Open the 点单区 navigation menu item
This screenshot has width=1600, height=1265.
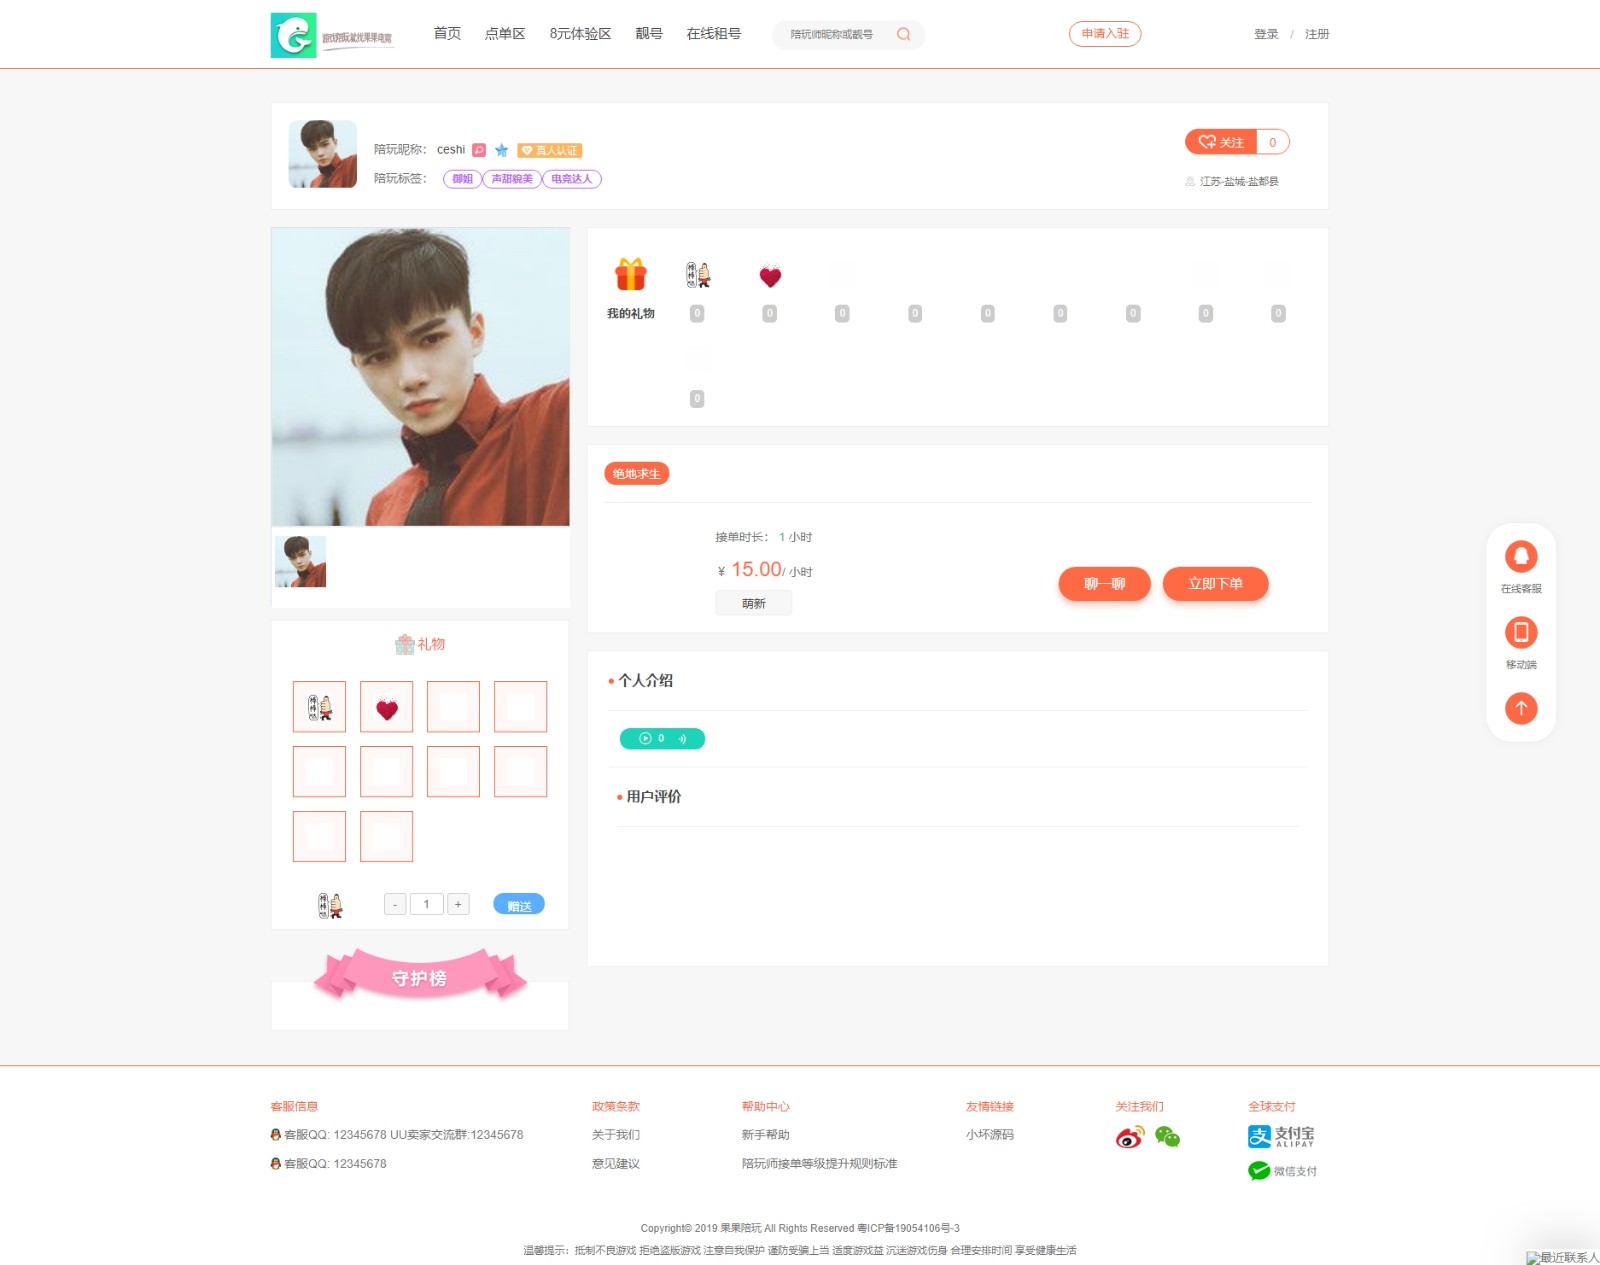tap(505, 34)
